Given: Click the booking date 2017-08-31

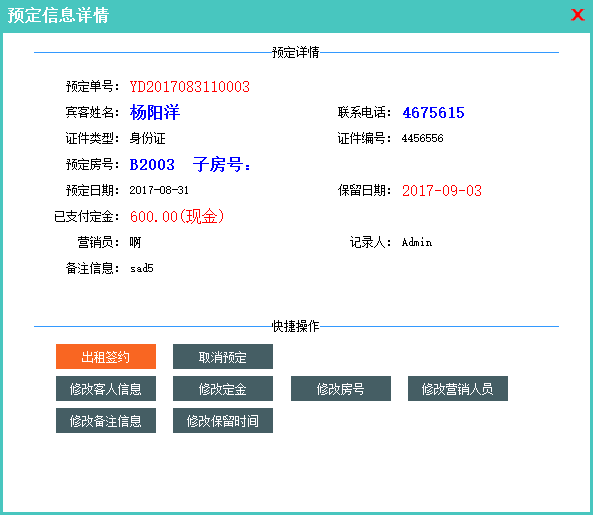Looking at the screenshot, I should (159, 190).
